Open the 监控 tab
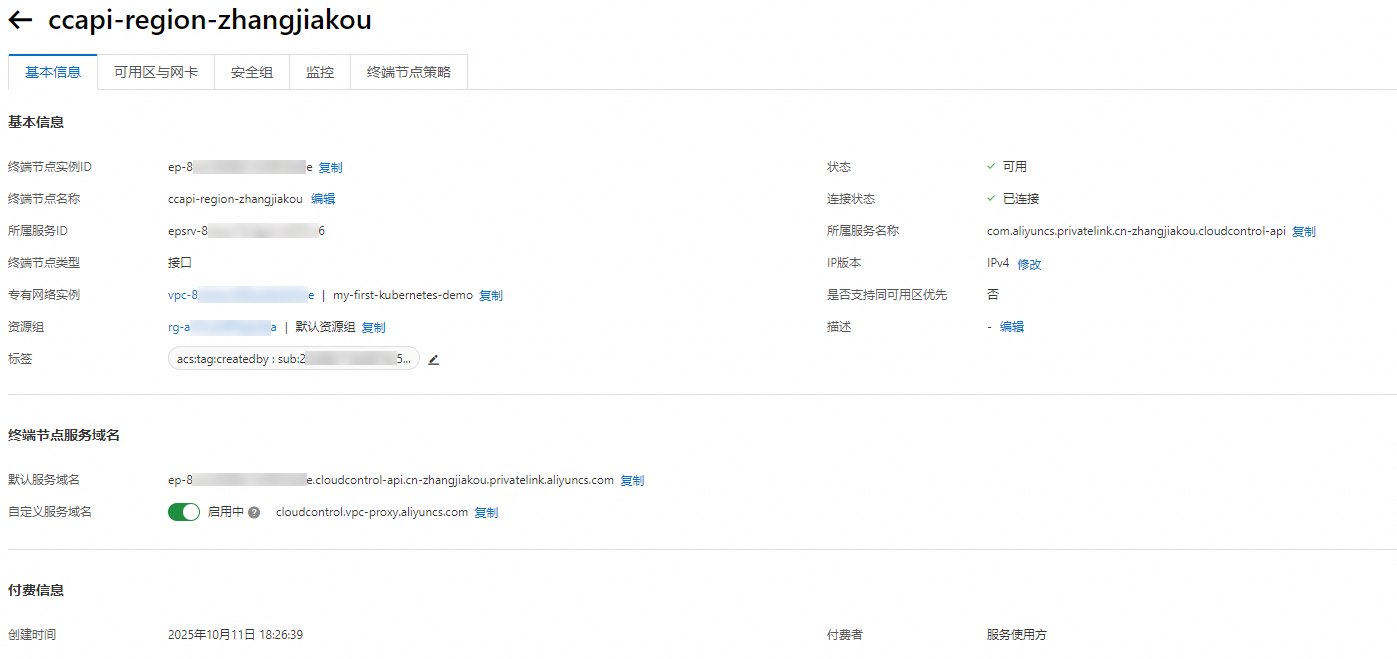 coord(320,72)
